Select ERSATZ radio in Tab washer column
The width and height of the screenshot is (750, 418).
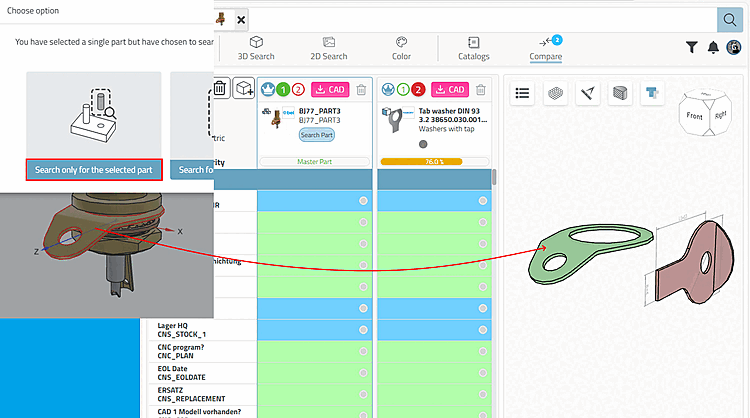483,394
